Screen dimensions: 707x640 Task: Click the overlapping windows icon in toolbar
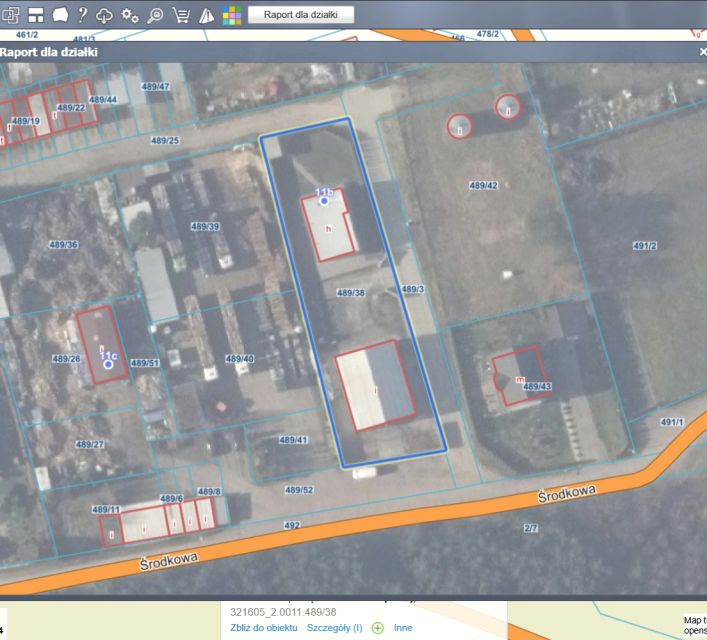(11, 15)
